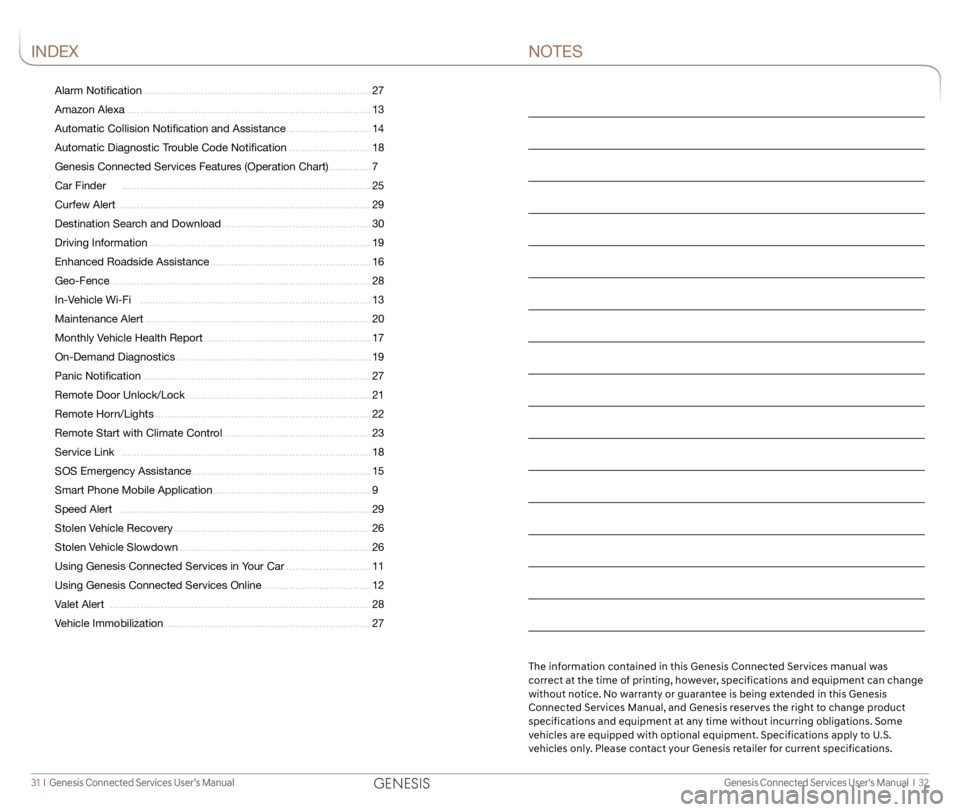Click the INDEX section heading

55,51
